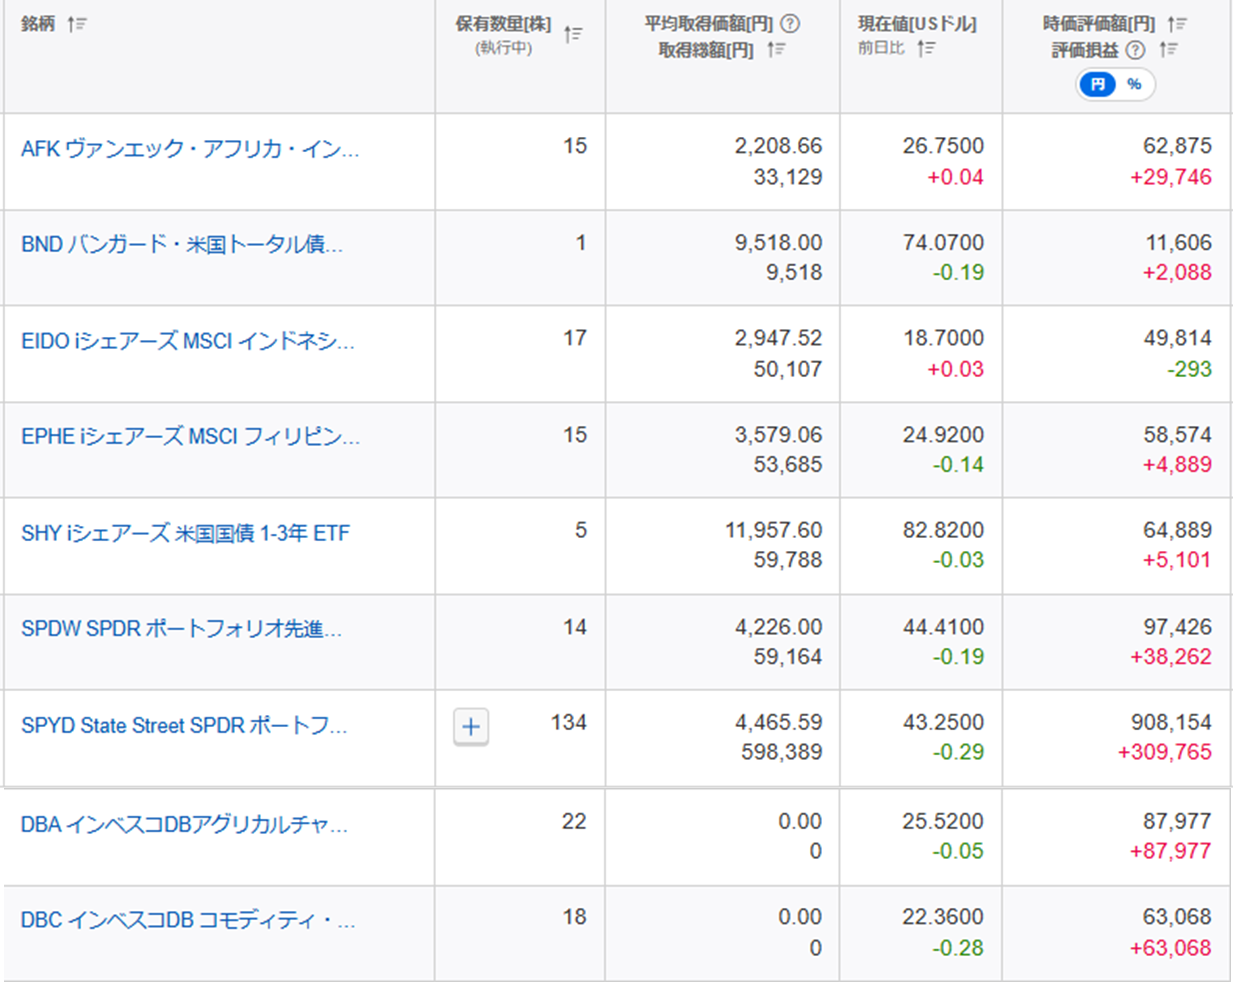Switch profit display to %
1233x982 pixels.
(1134, 84)
